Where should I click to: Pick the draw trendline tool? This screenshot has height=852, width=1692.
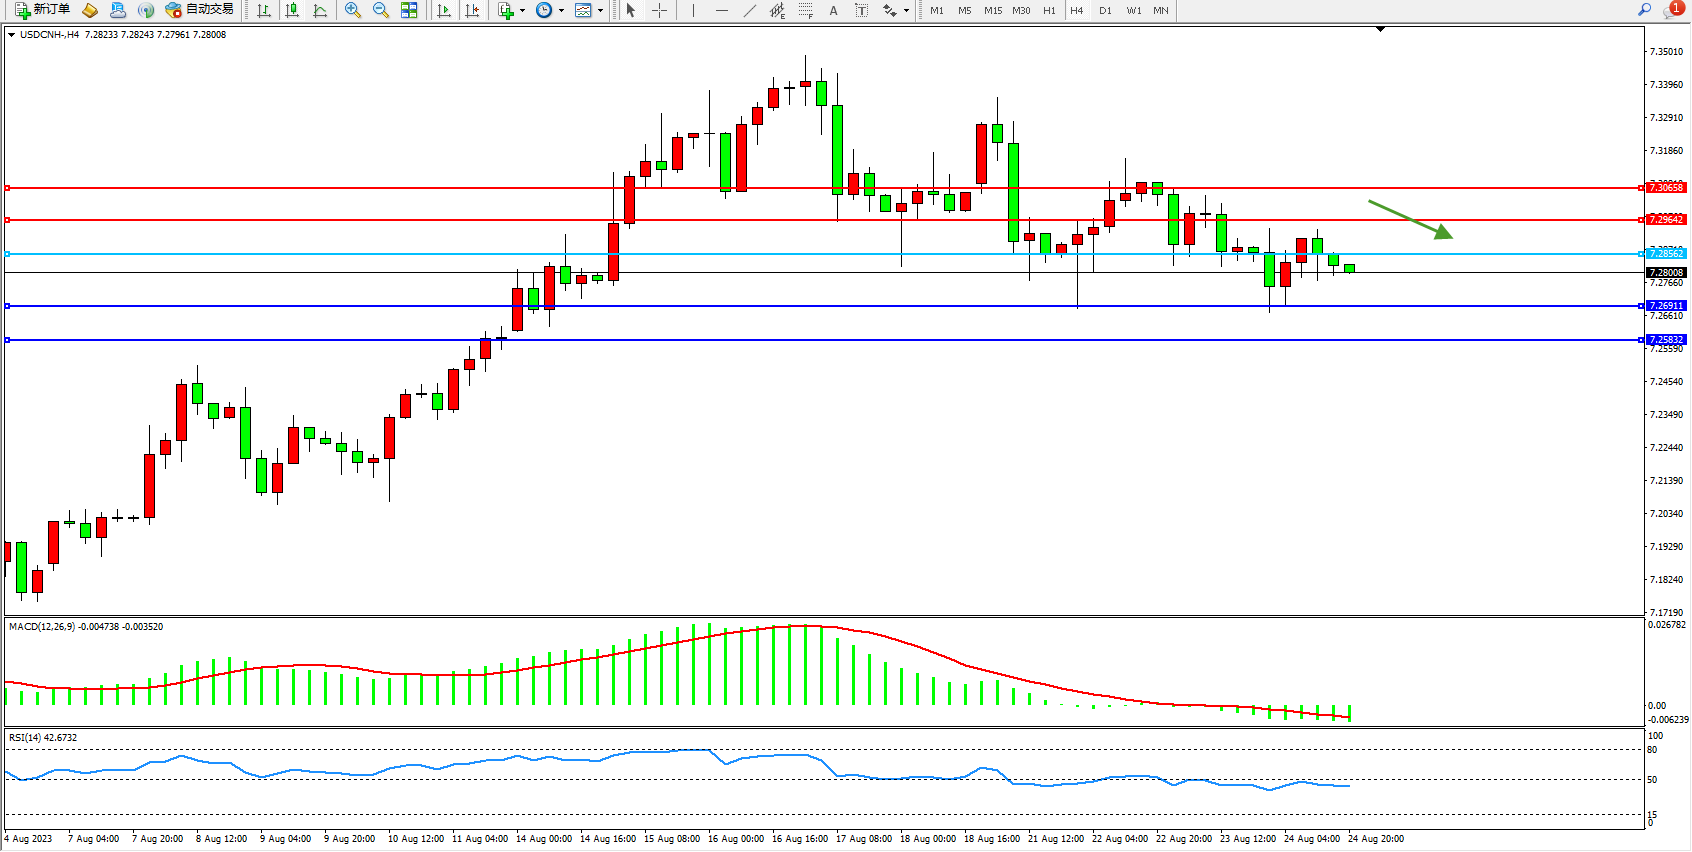pos(750,10)
